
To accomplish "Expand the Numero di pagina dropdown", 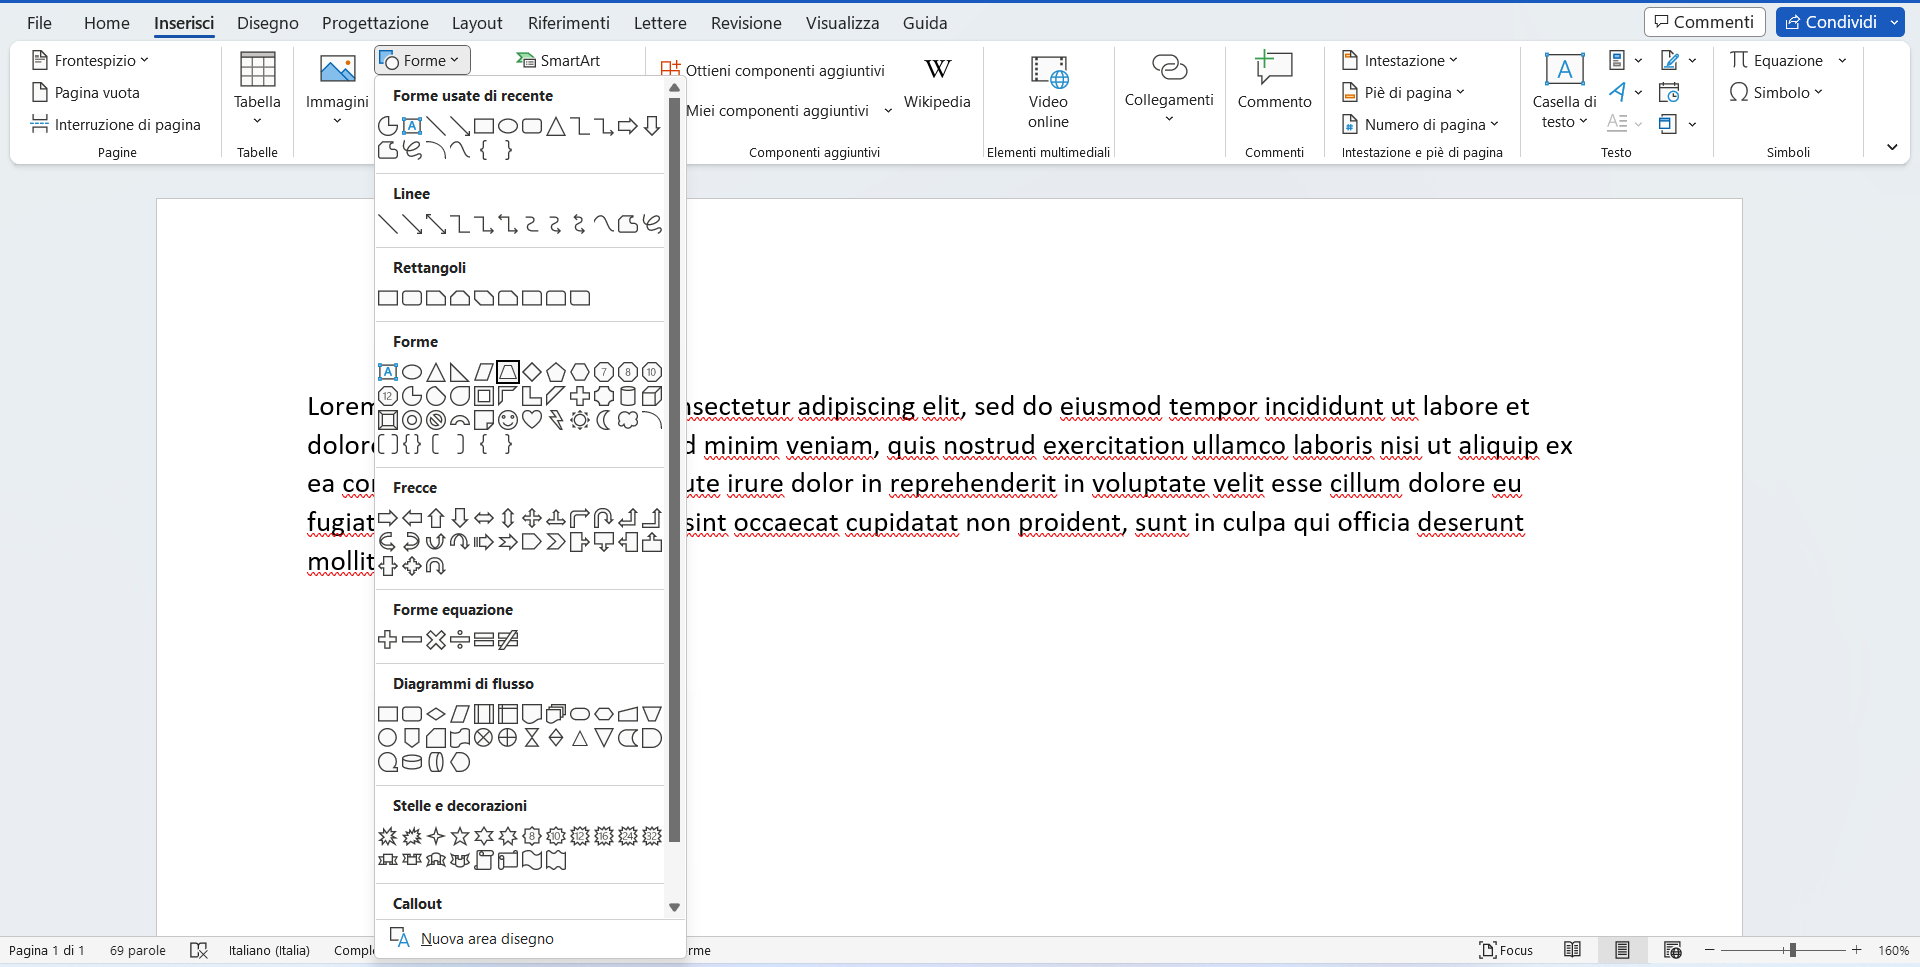I will pos(1495,124).
